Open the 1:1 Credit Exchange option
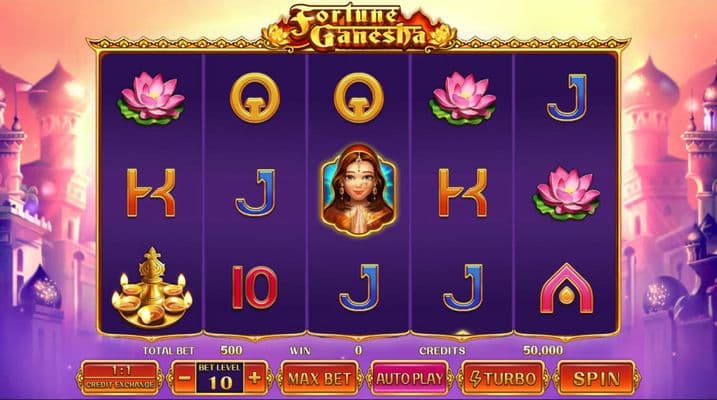 [120, 378]
